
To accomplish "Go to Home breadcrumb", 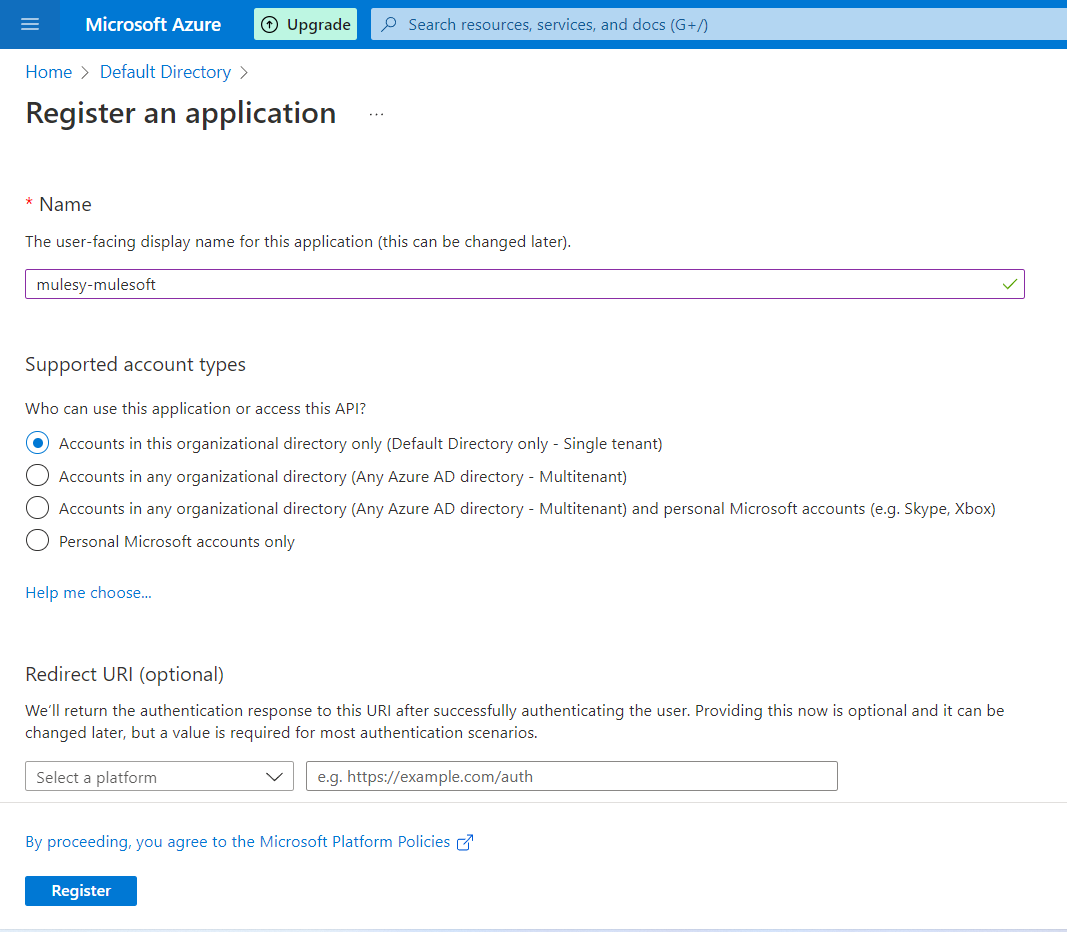I will [x=48, y=72].
